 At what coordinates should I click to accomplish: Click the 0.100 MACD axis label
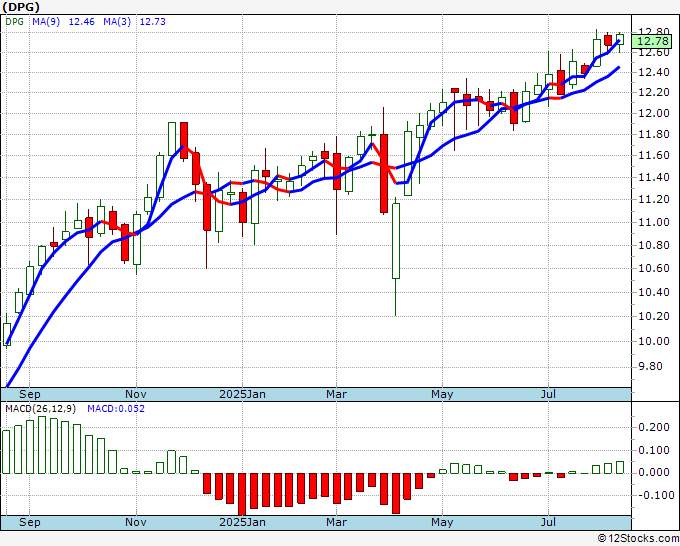tap(654, 451)
